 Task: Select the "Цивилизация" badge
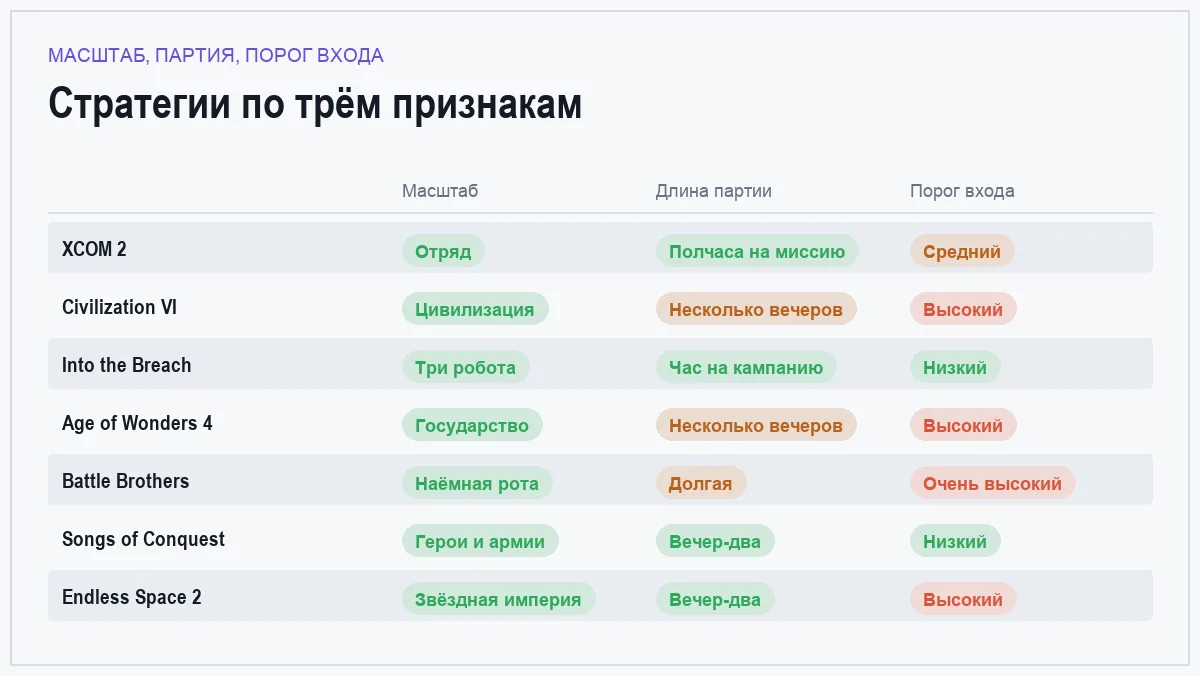click(475, 309)
